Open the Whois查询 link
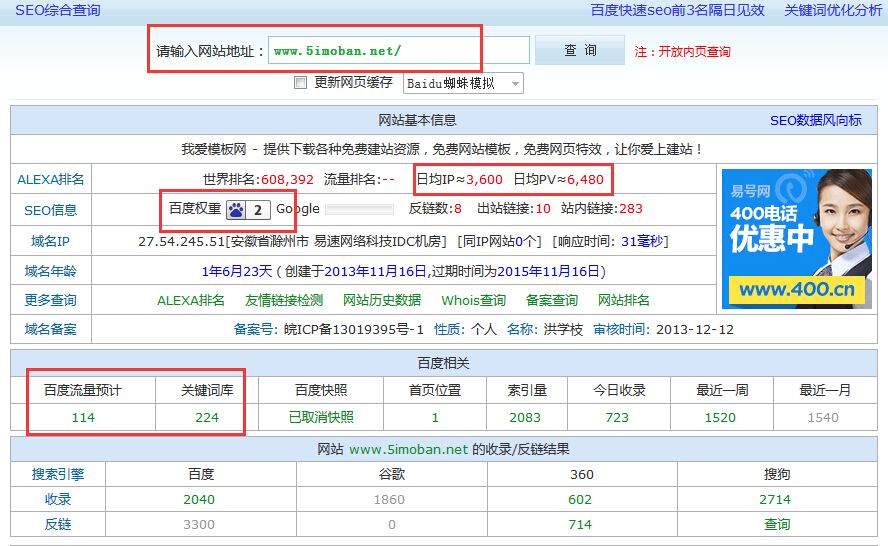 pyautogui.click(x=474, y=300)
